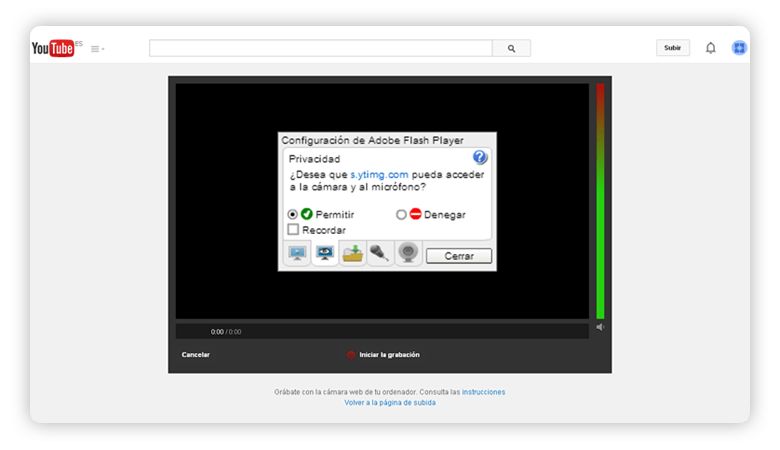Switch to the Flash privacy eye tab

tap(325, 253)
